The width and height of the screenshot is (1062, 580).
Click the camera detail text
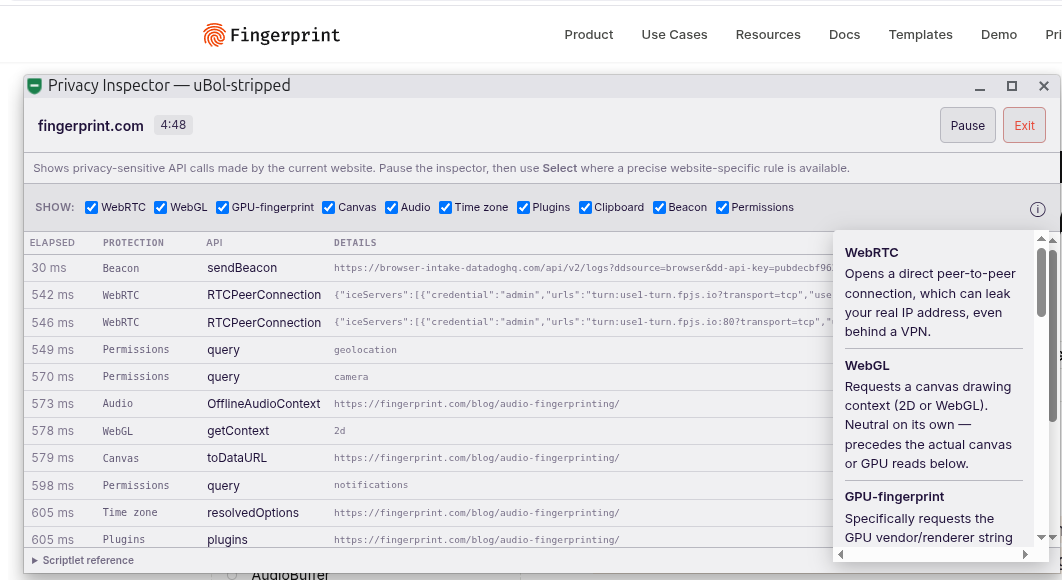351,377
